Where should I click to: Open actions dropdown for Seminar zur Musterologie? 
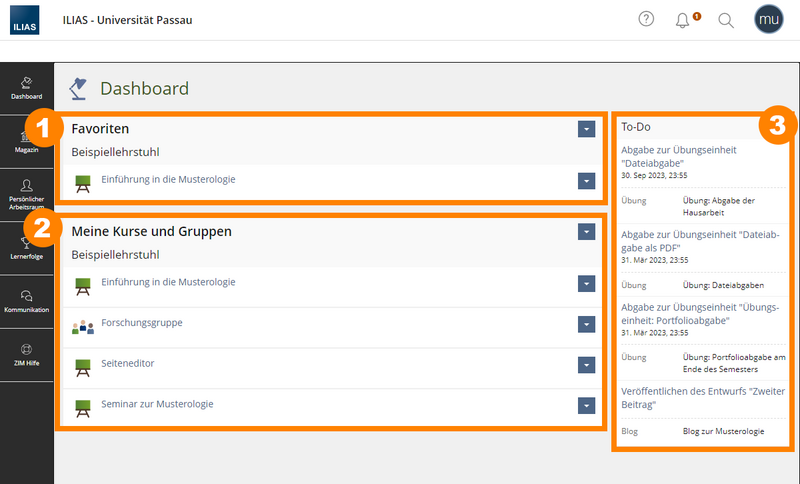point(586,405)
